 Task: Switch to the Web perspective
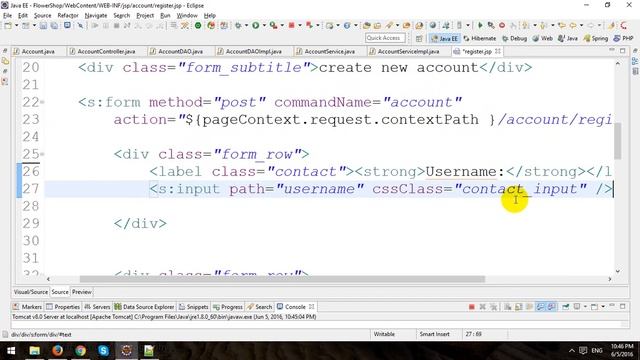(x=542, y=38)
